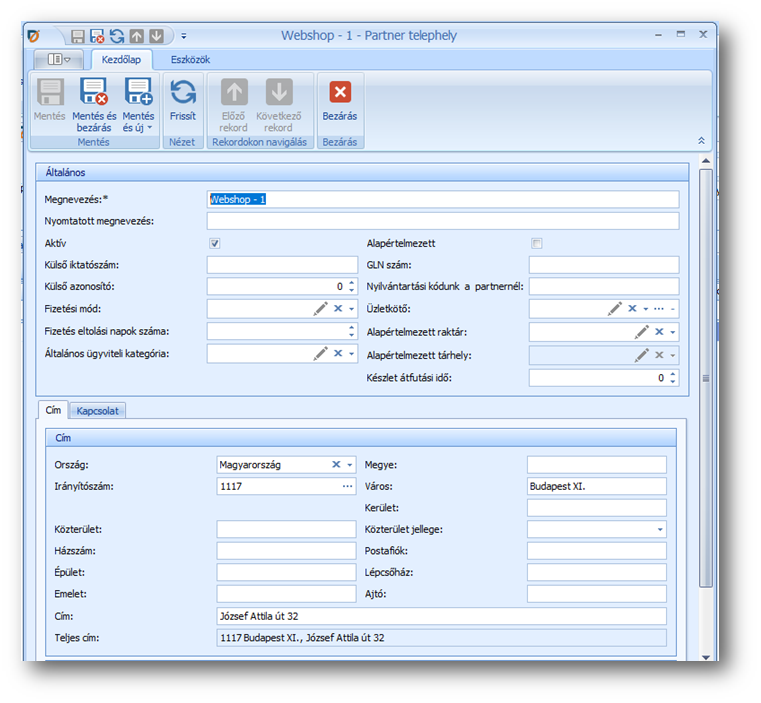The width and height of the screenshot is (761, 703).
Task: Toggle the Aktív checkbox
Action: click(x=214, y=243)
